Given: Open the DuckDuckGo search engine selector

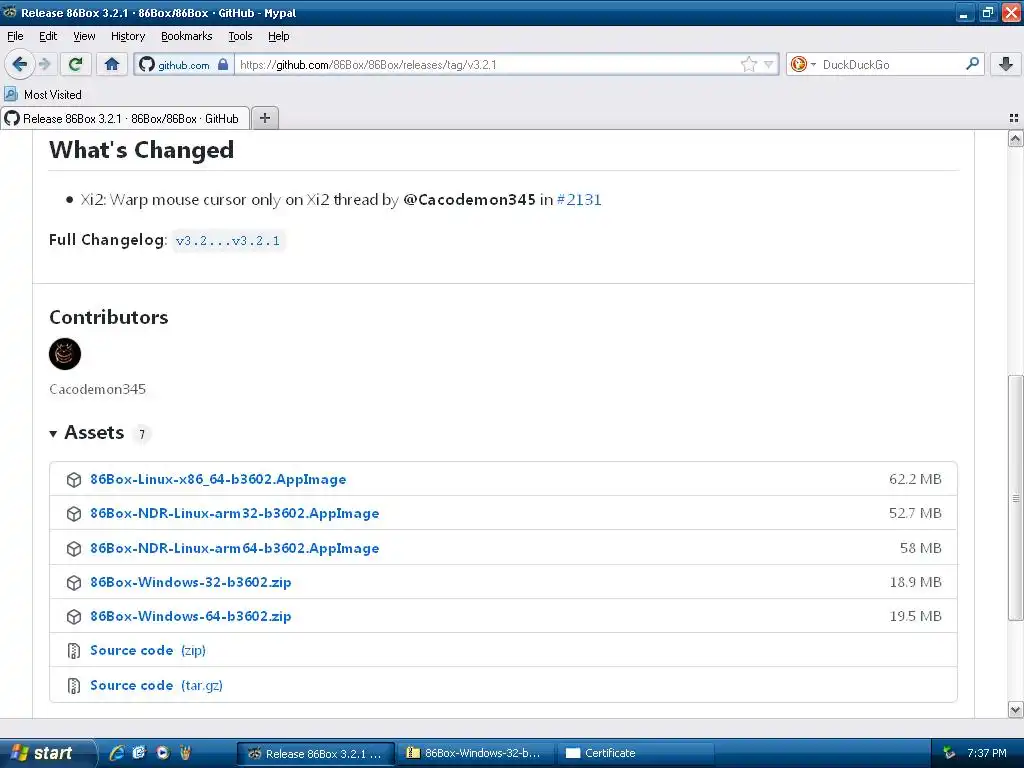Looking at the screenshot, I should (803, 64).
